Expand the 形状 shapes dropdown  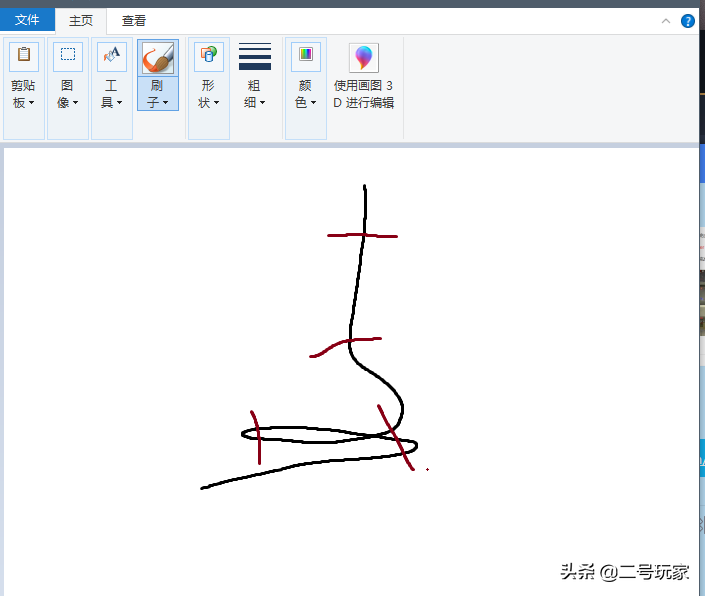click(209, 94)
